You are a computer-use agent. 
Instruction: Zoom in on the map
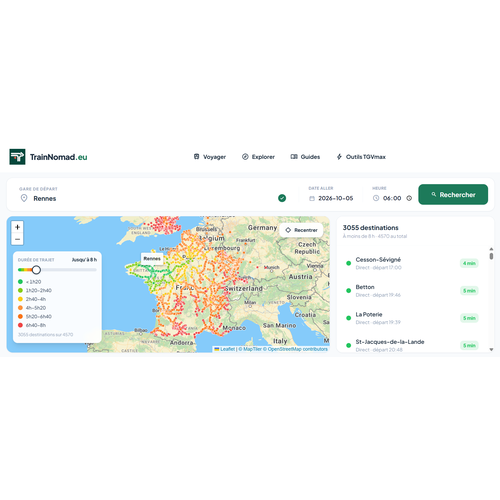pyautogui.click(x=17, y=227)
